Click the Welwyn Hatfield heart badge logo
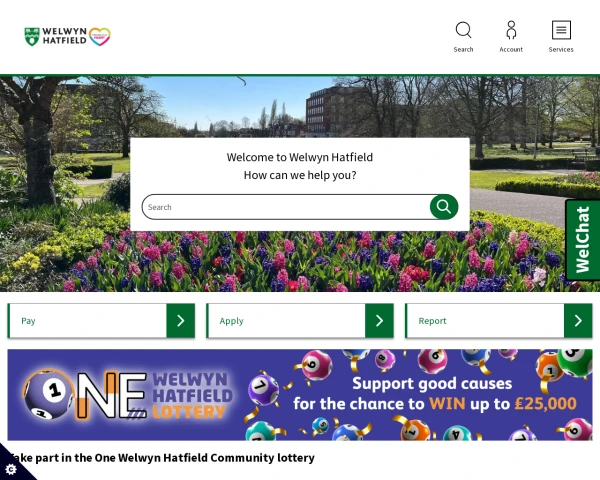This screenshot has height=480, width=600. [x=100, y=37]
